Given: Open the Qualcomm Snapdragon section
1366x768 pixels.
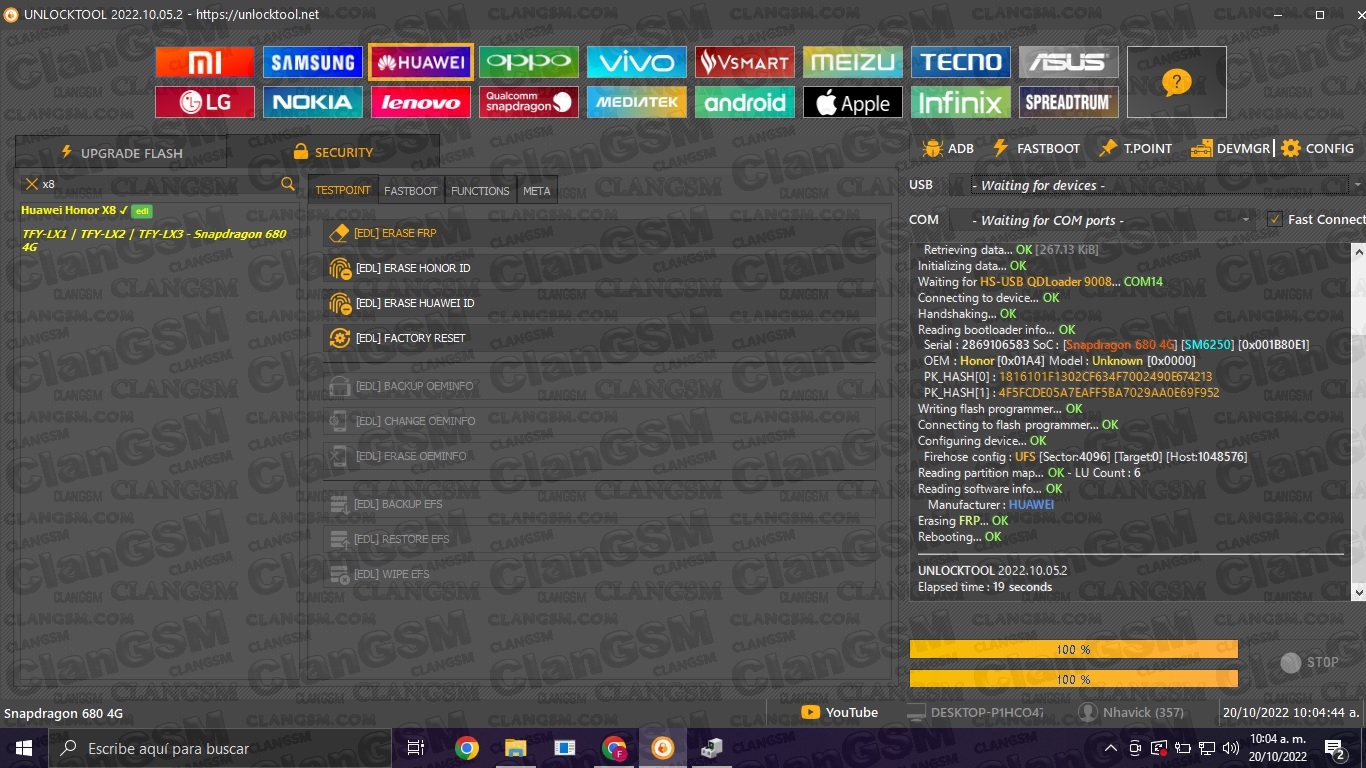Looking at the screenshot, I should click(x=528, y=102).
